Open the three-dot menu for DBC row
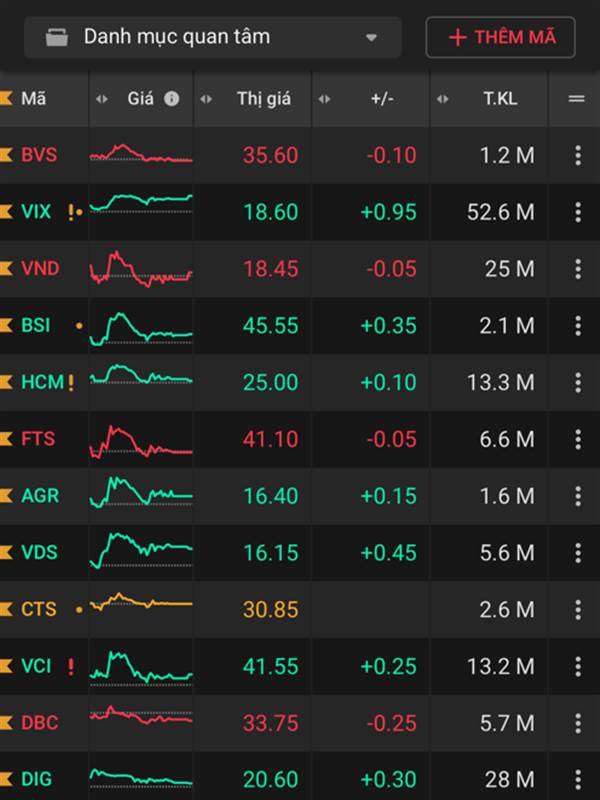Viewport: 600px width, 800px height. pyautogui.click(x=578, y=723)
